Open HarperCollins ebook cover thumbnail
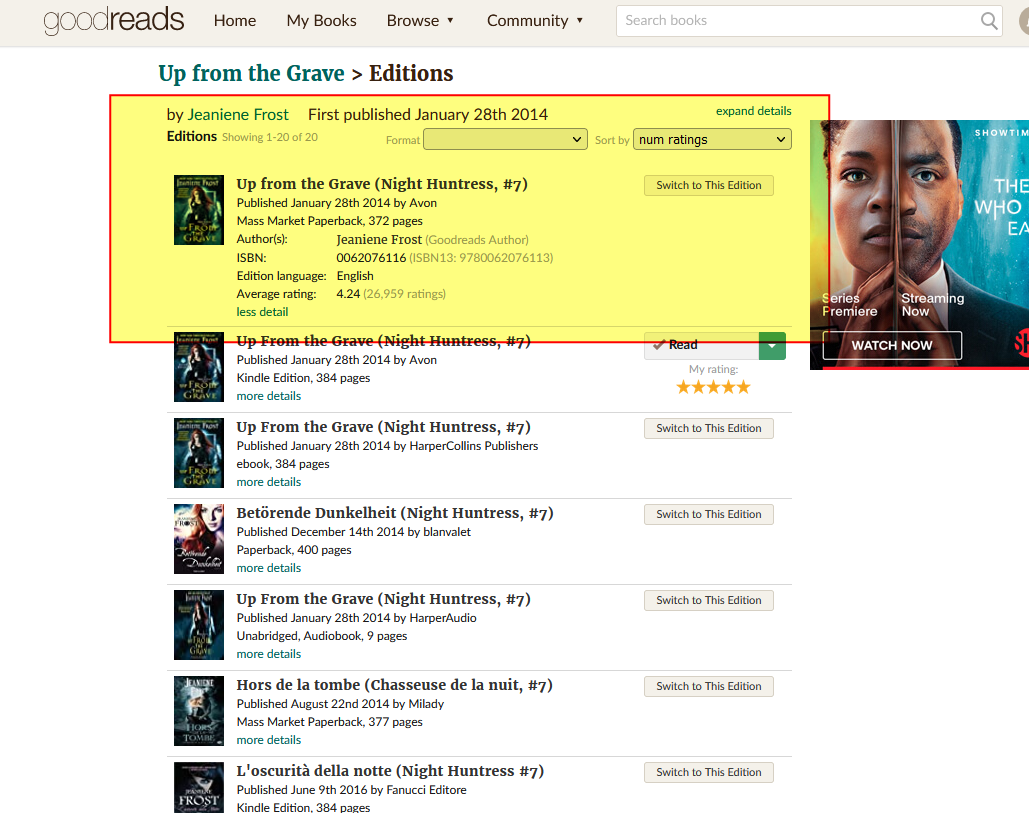 pos(199,453)
